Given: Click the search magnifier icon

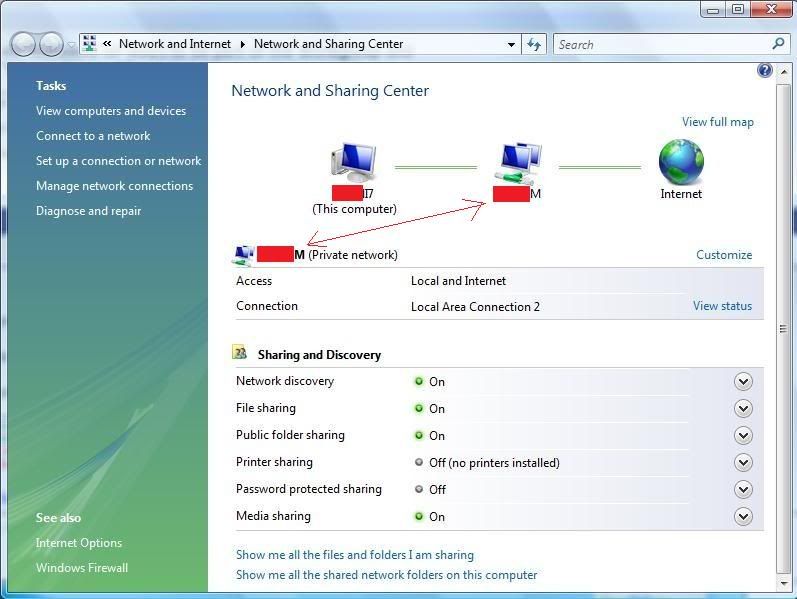Looking at the screenshot, I should (779, 44).
